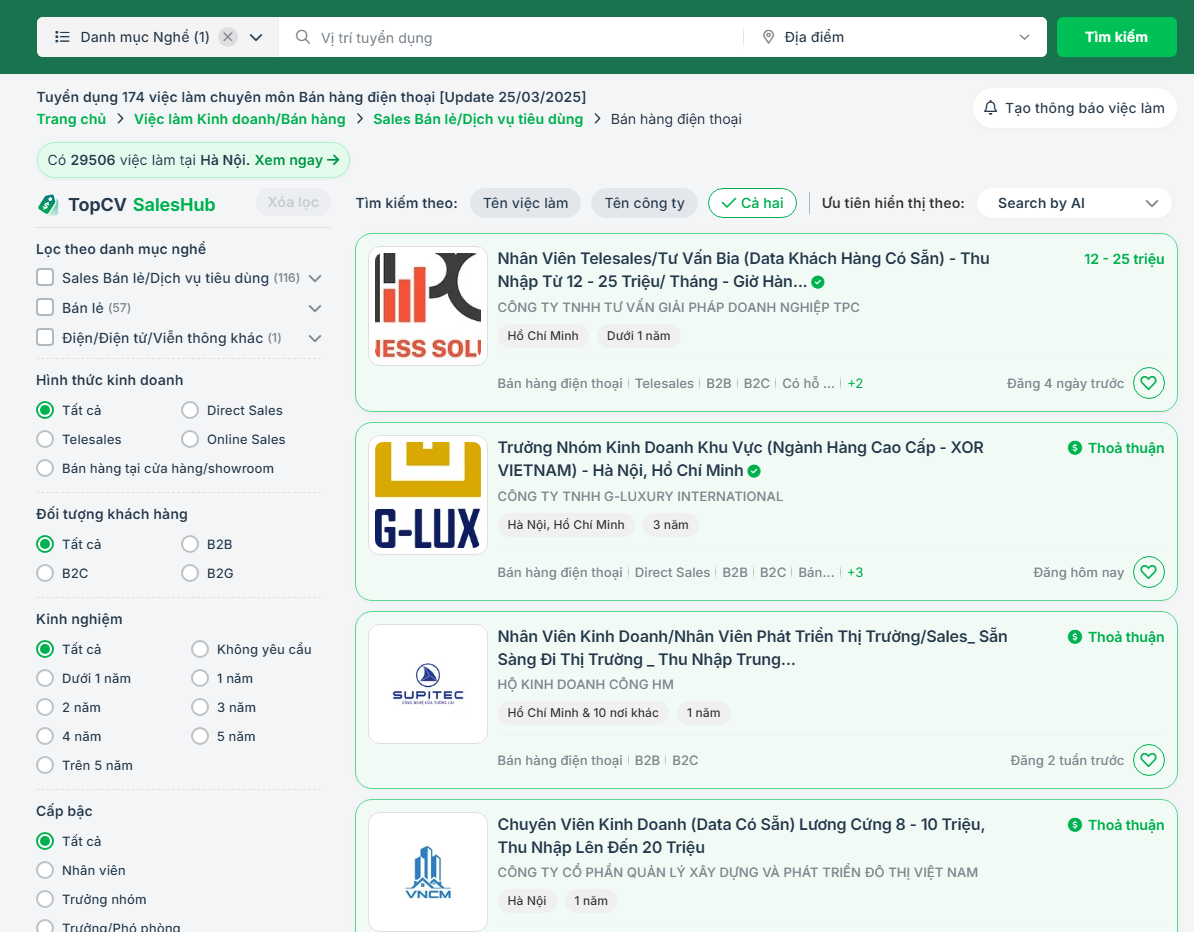The height and width of the screenshot is (932, 1194).
Task: Click the TopCV SalesHub logo icon
Action: [48, 205]
